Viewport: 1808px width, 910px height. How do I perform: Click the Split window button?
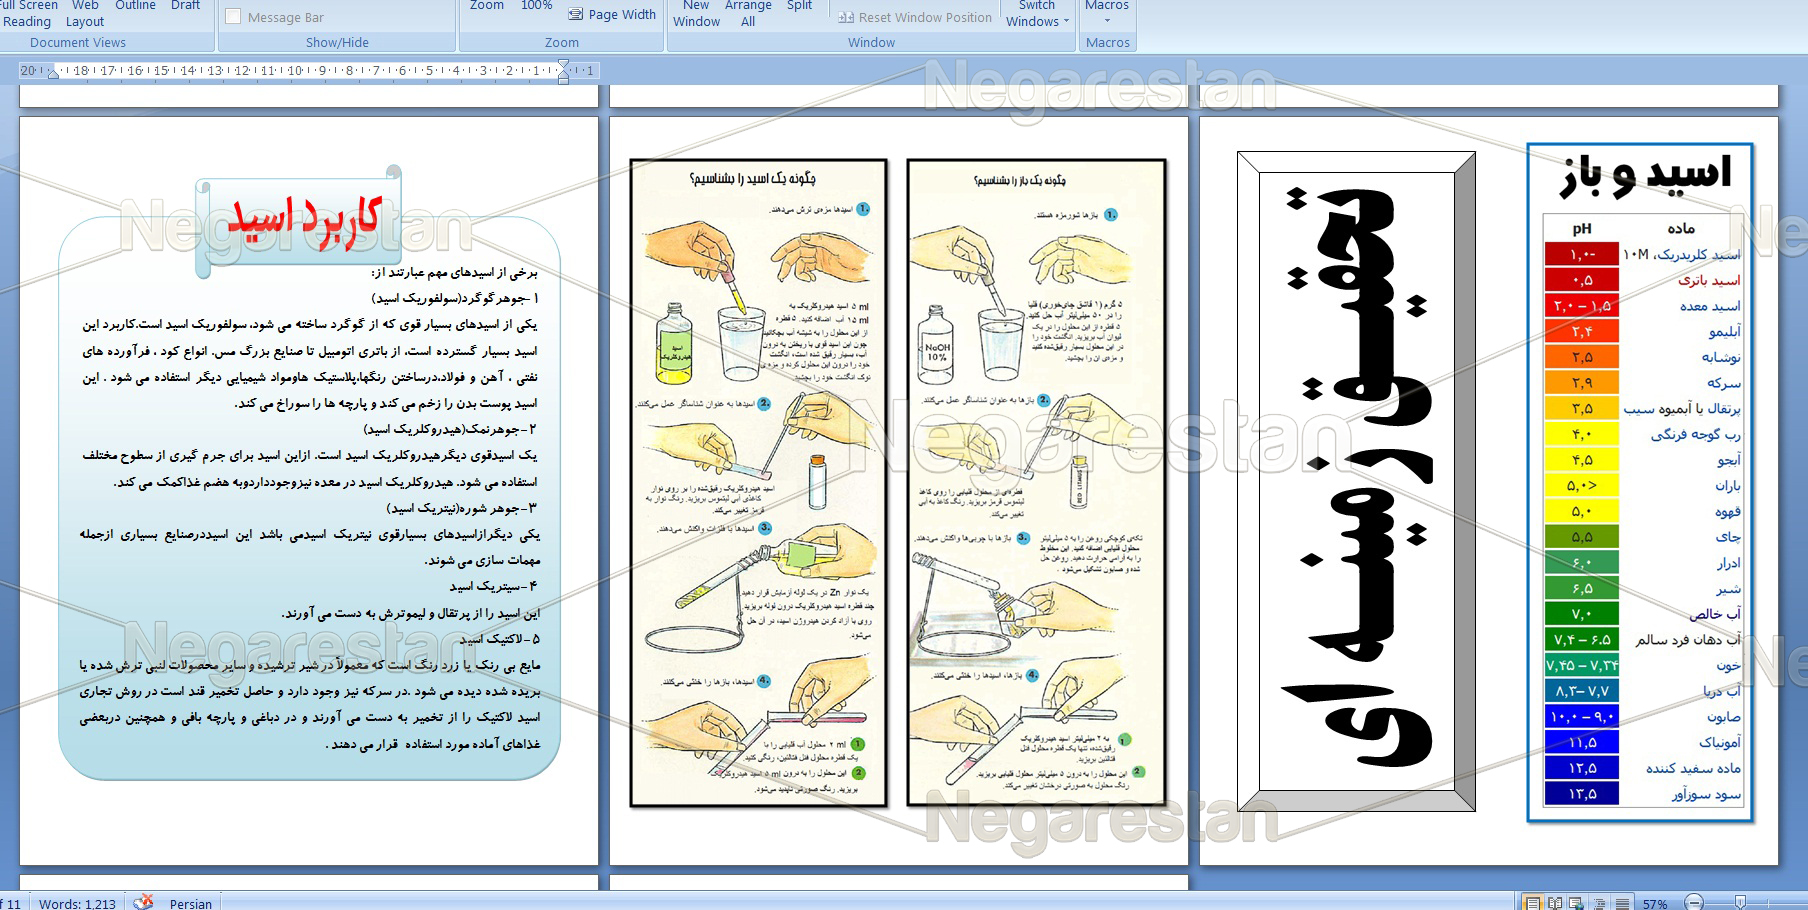(x=799, y=5)
